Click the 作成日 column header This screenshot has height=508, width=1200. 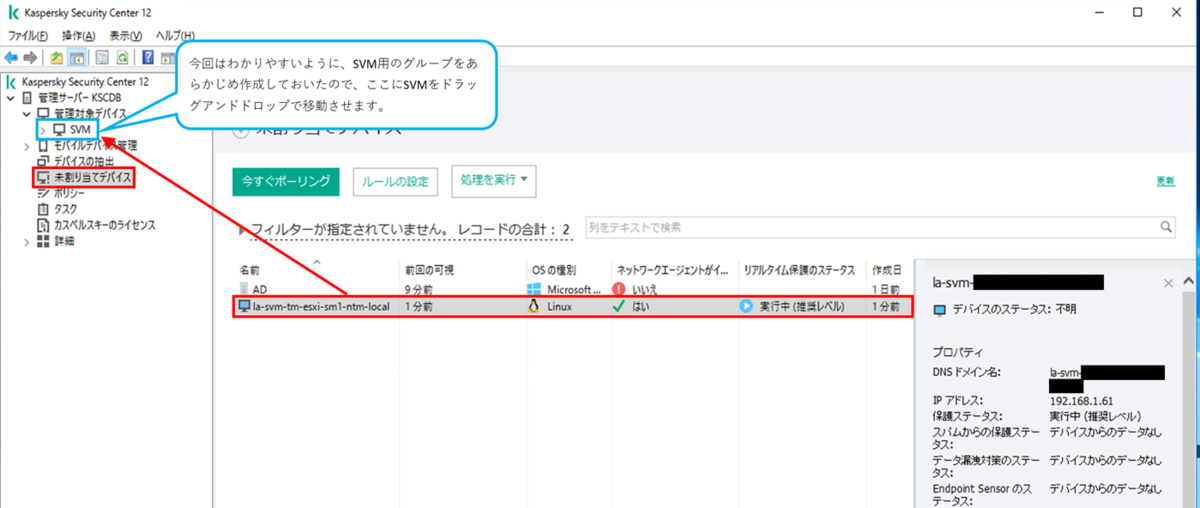pyautogui.click(x=887, y=271)
